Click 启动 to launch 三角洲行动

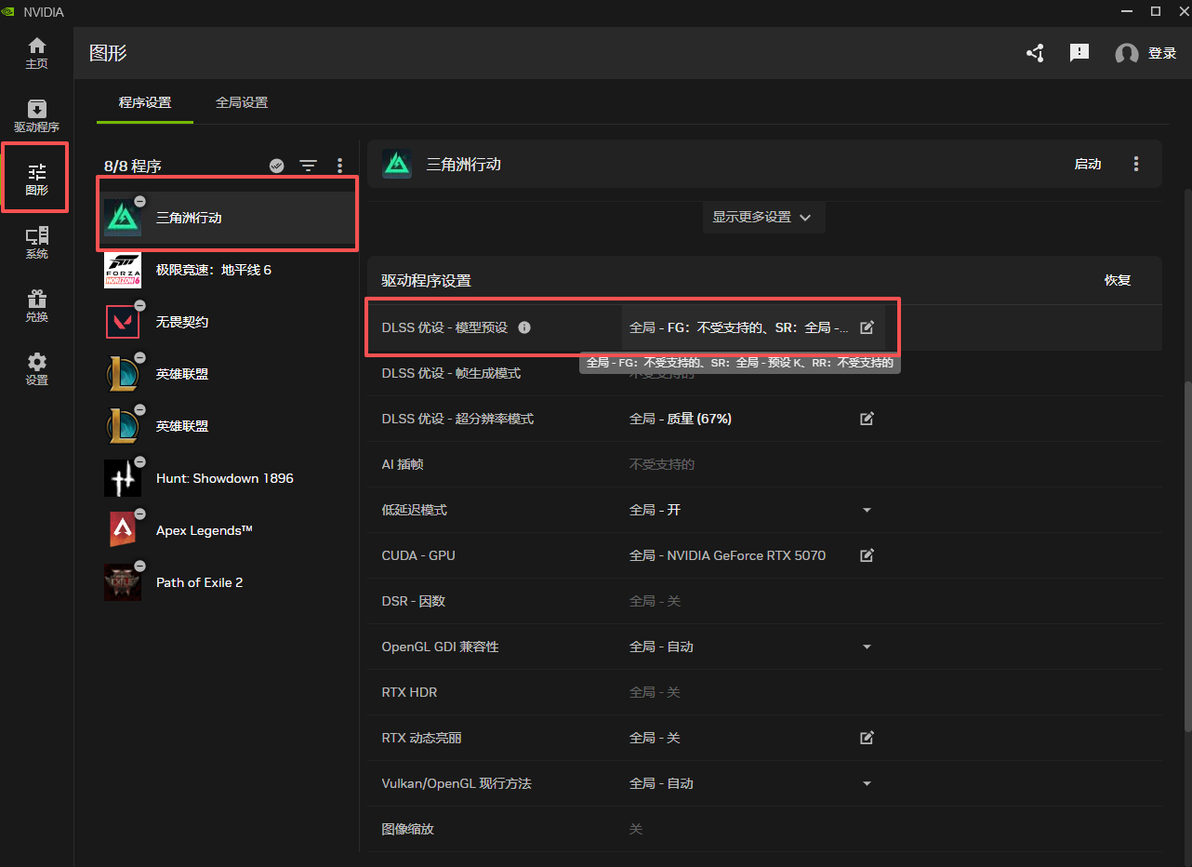tap(1088, 164)
